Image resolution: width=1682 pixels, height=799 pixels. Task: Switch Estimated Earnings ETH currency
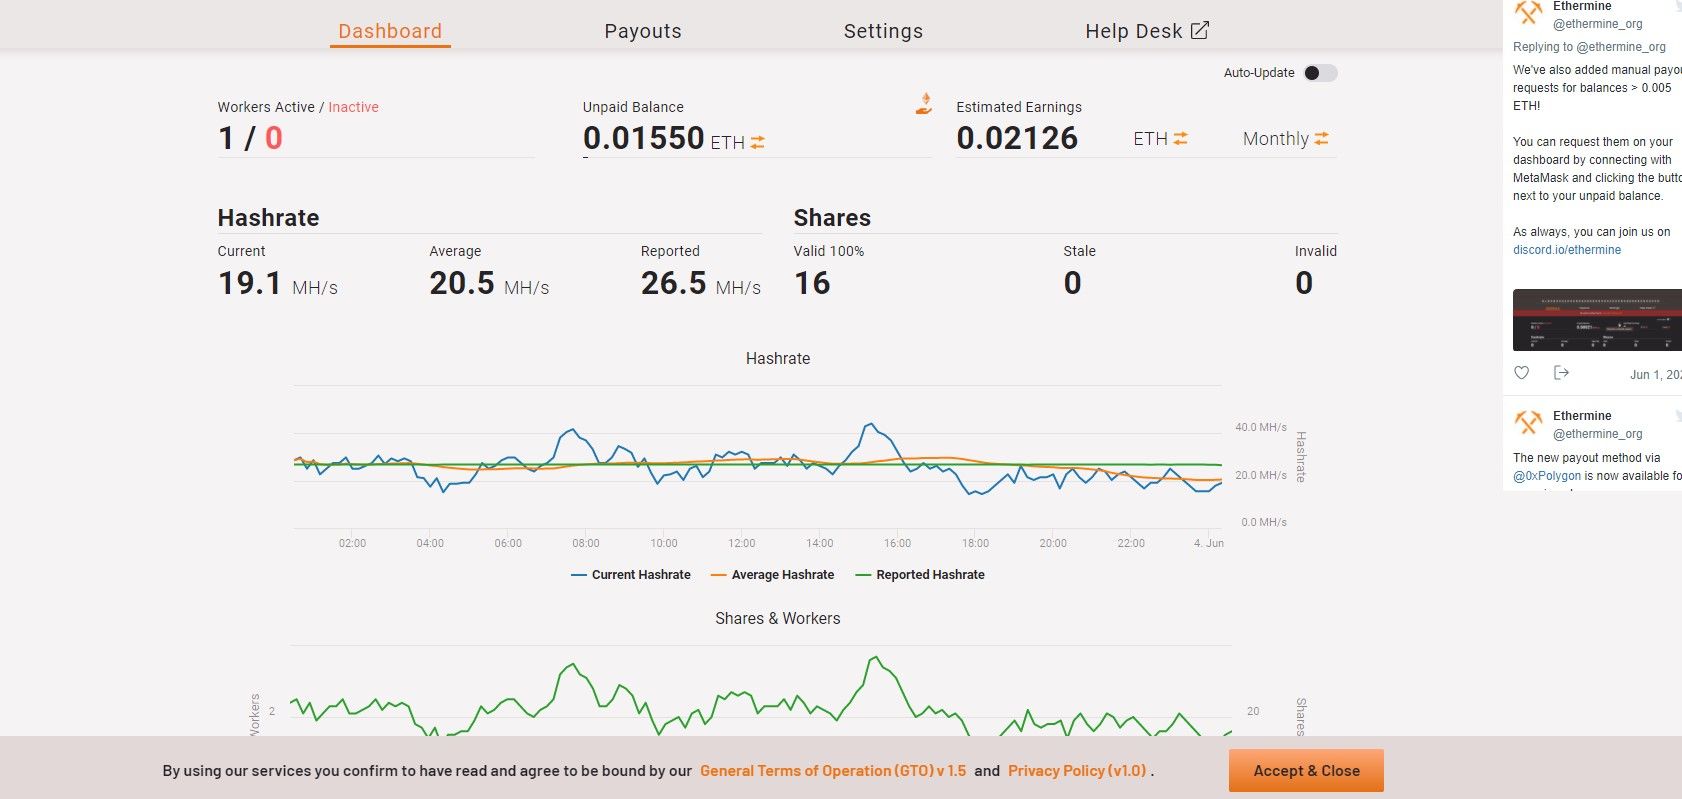click(1181, 139)
